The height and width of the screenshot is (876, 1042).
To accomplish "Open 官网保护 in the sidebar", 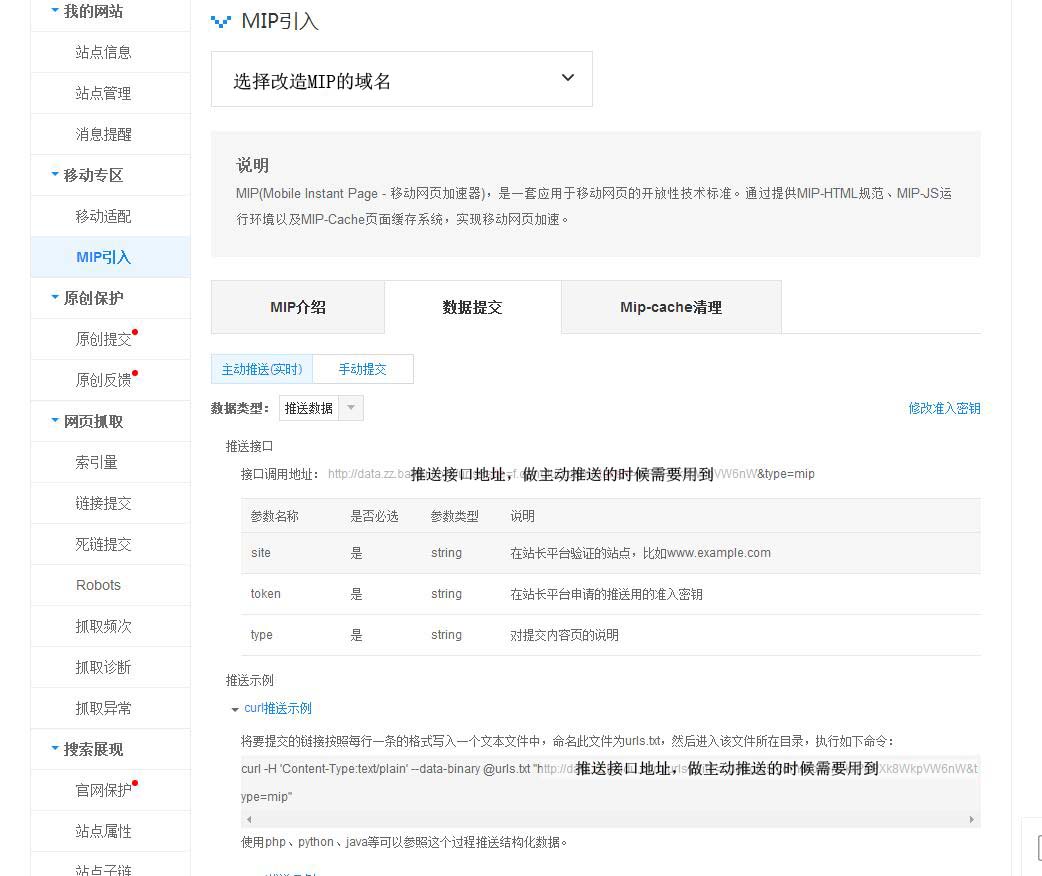I will point(103,790).
